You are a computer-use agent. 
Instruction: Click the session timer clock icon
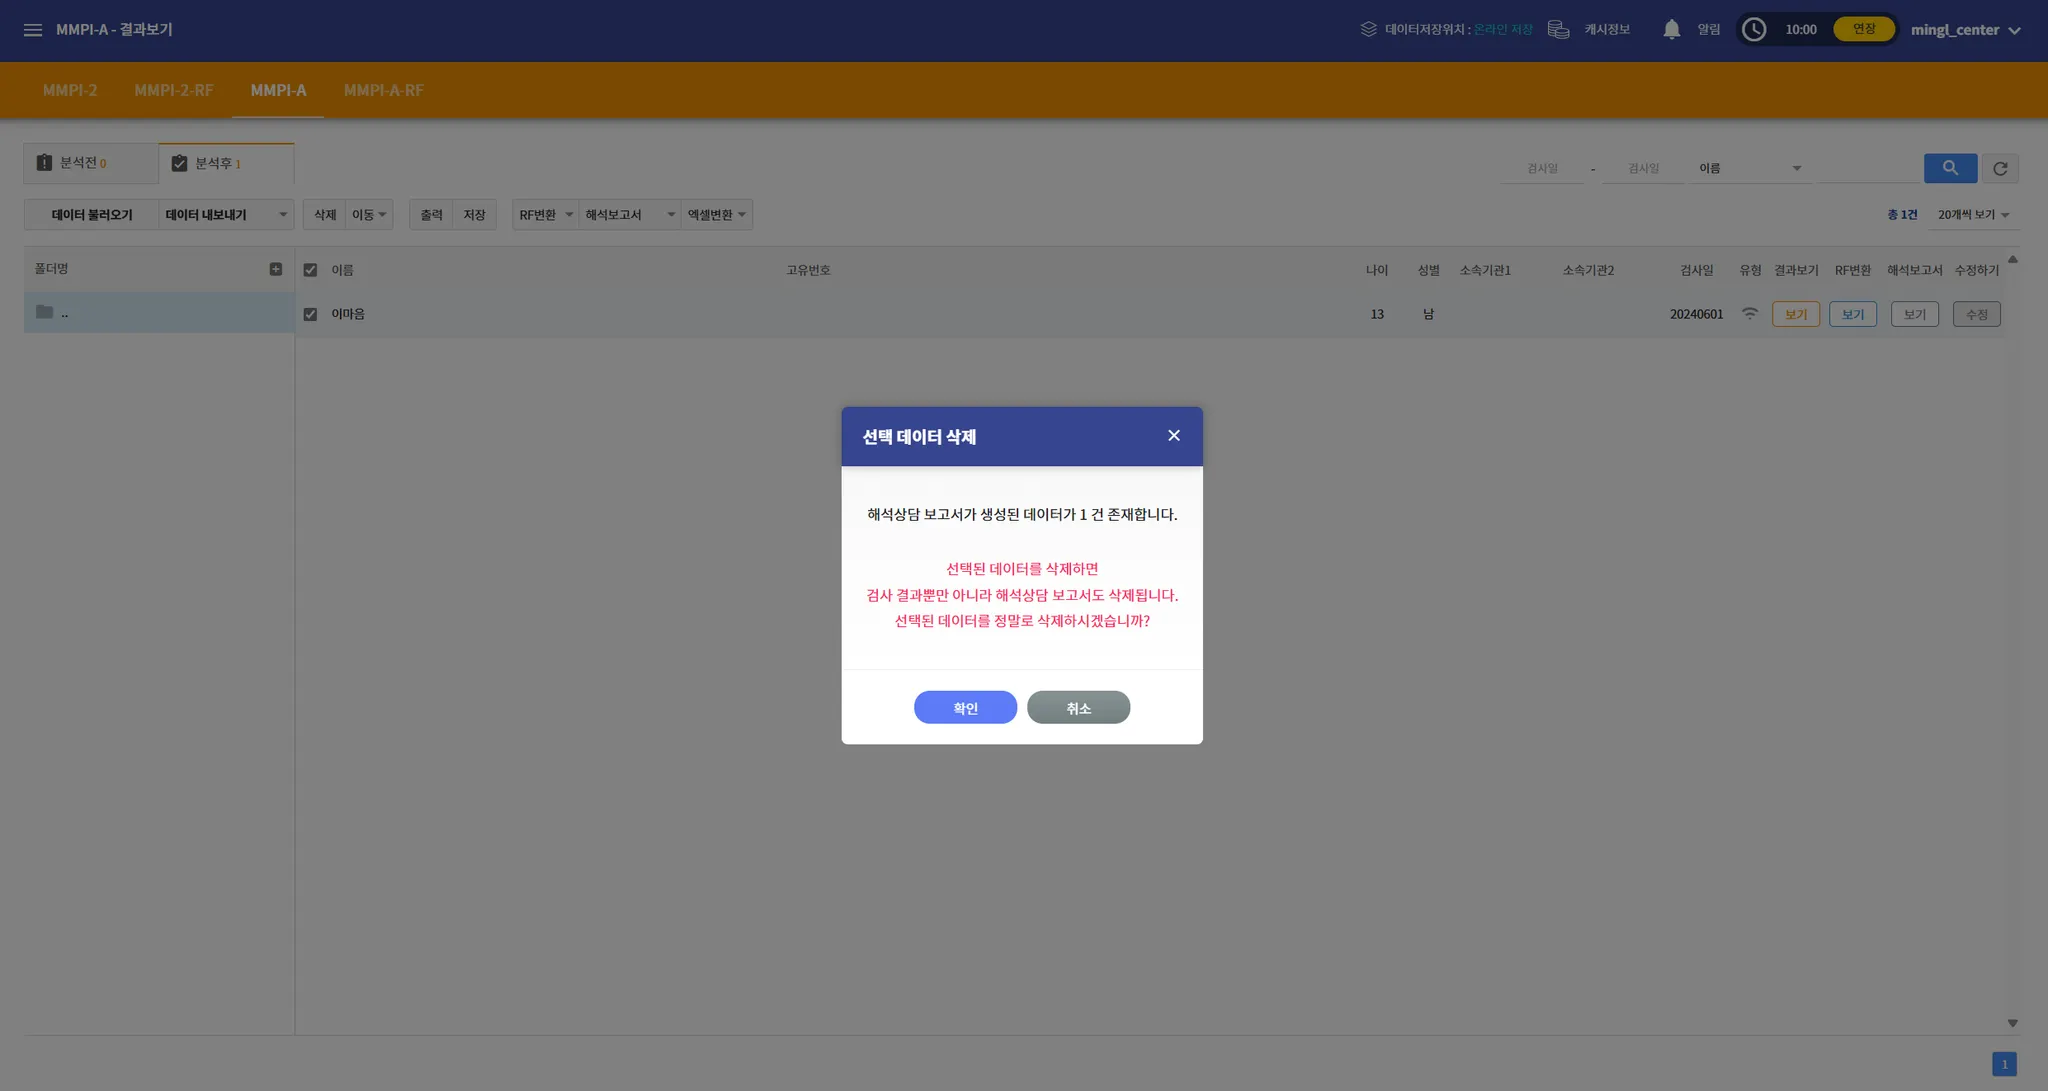point(1754,30)
